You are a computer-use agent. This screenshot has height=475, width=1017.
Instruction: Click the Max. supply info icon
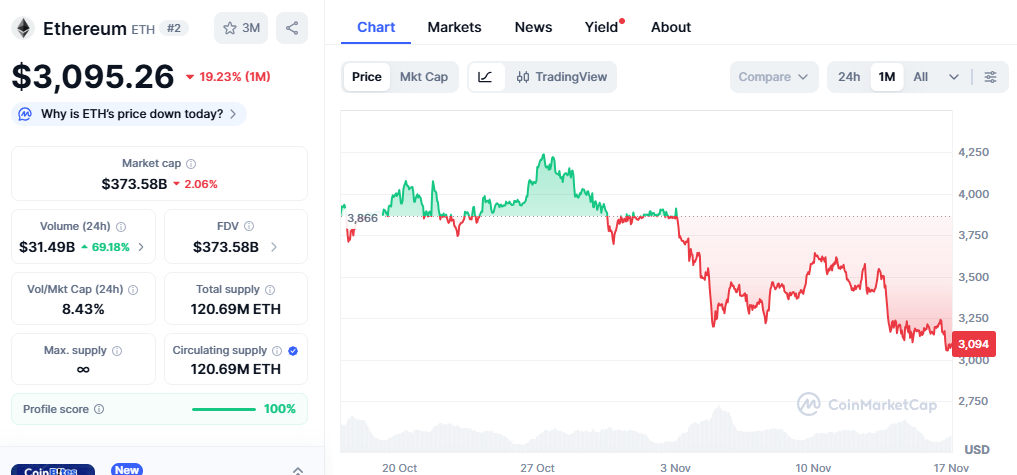point(117,351)
